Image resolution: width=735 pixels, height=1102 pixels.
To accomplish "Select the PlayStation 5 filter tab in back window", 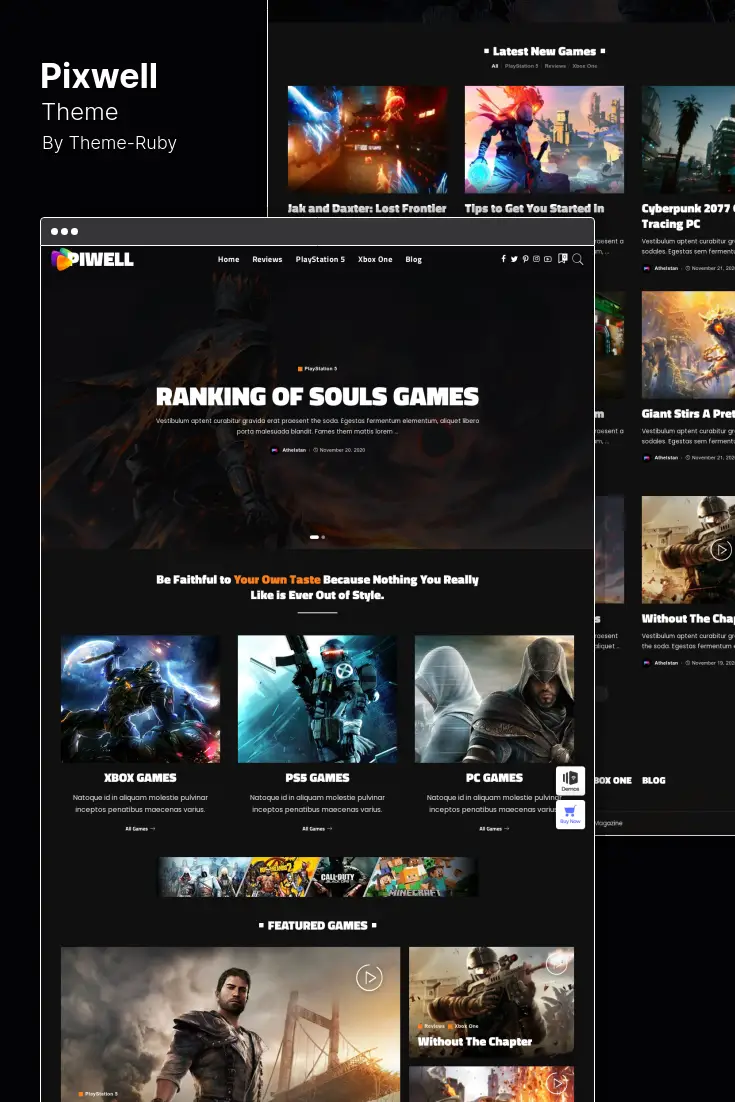I will tap(521, 66).
